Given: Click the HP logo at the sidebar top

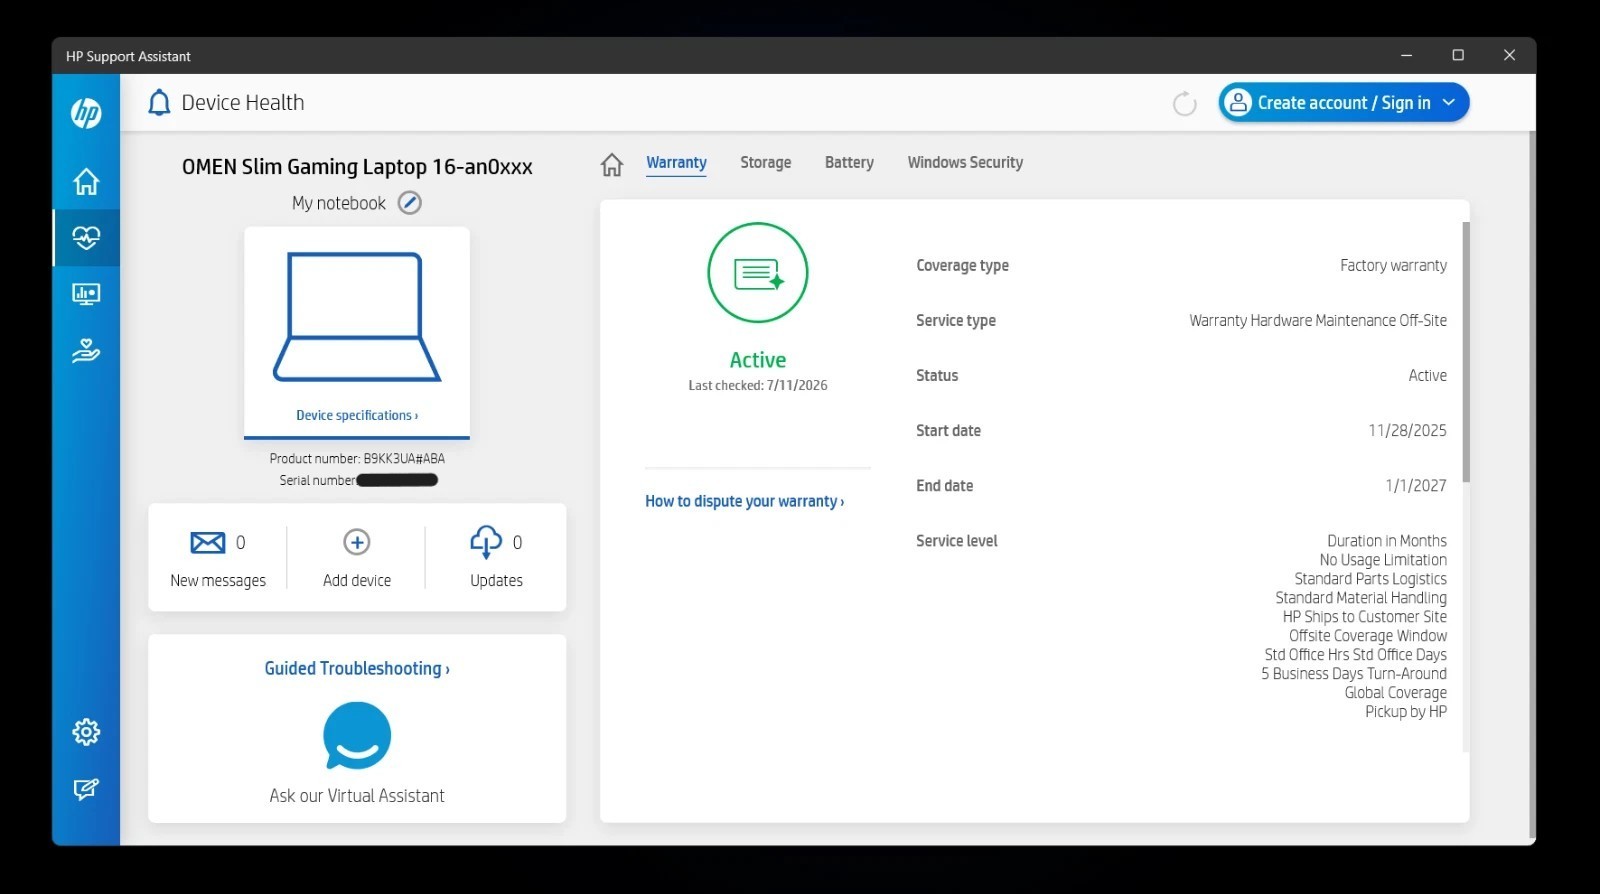Looking at the screenshot, I should [x=86, y=113].
